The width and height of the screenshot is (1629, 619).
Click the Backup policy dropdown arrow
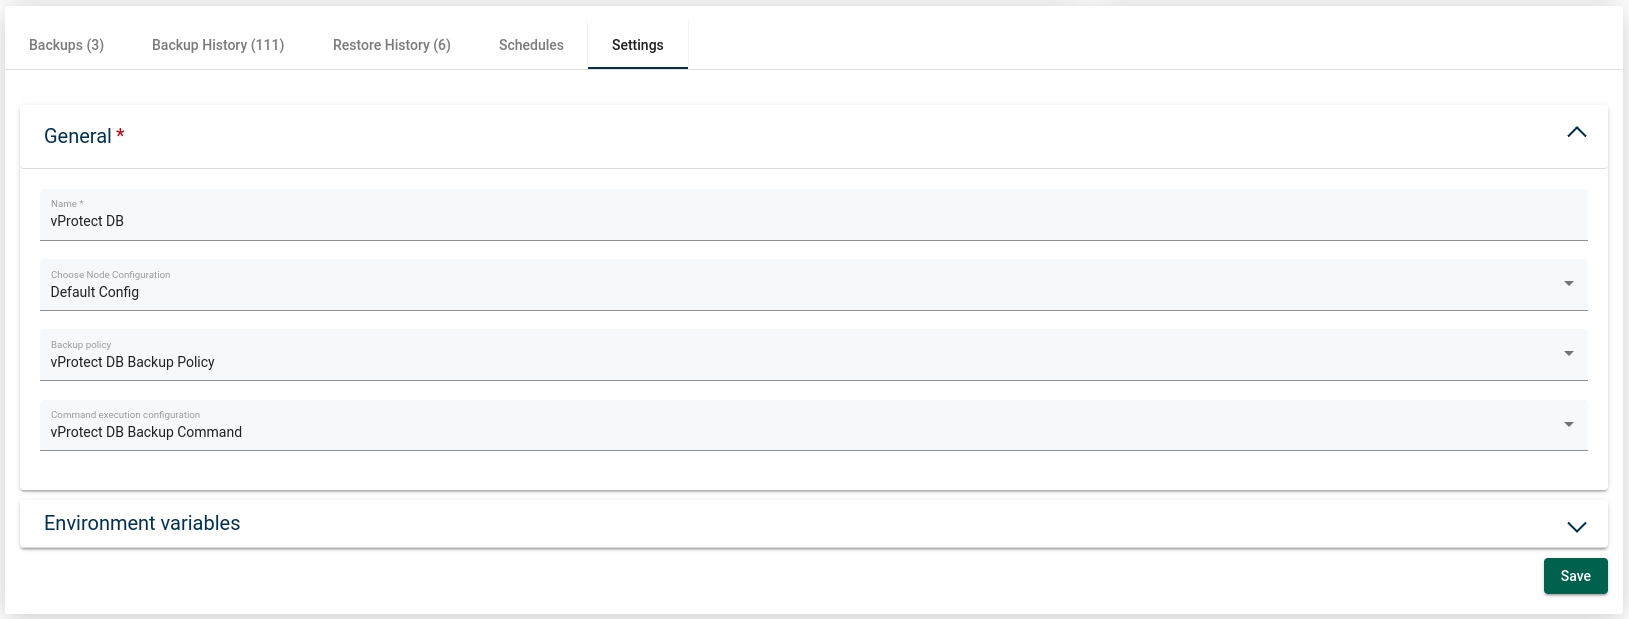tap(1568, 354)
